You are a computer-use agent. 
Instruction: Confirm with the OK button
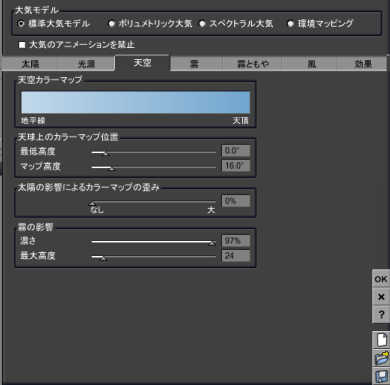click(381, 279)
